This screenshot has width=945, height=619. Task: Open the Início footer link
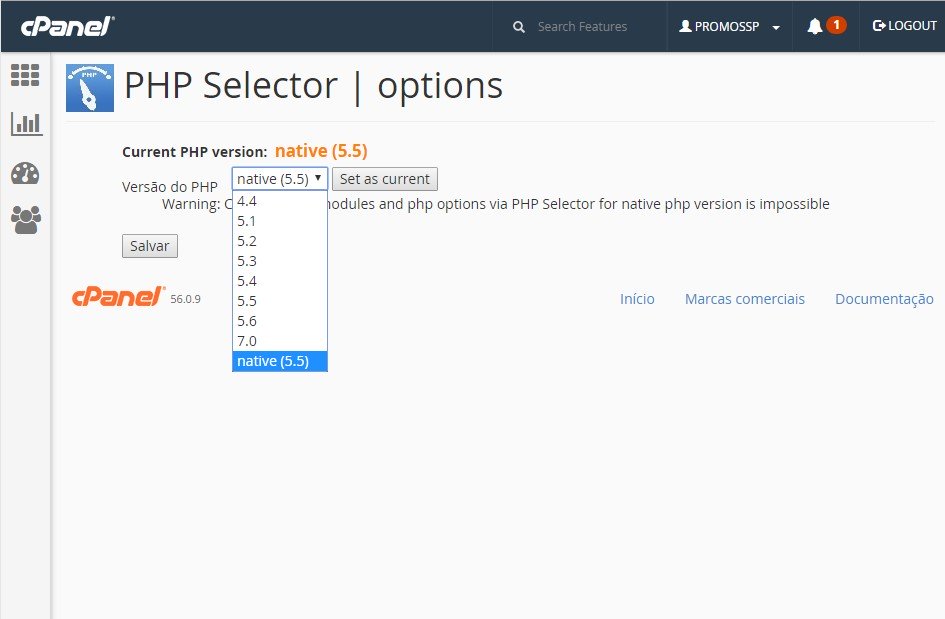637,299
